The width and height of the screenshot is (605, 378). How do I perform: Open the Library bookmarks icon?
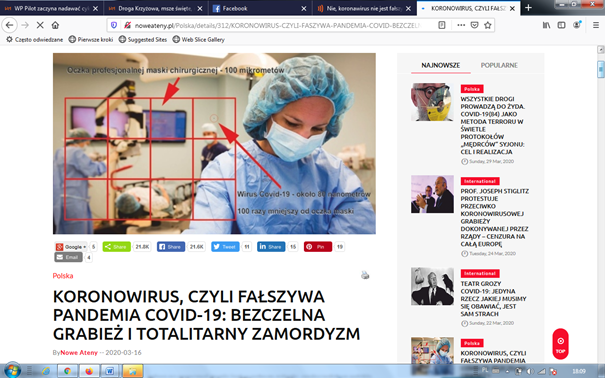(546, 25)
